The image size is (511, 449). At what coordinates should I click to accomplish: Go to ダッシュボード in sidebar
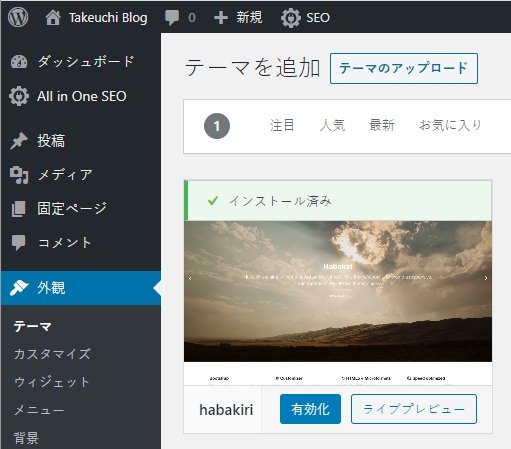pyautogui.click(x=86, y=62)
